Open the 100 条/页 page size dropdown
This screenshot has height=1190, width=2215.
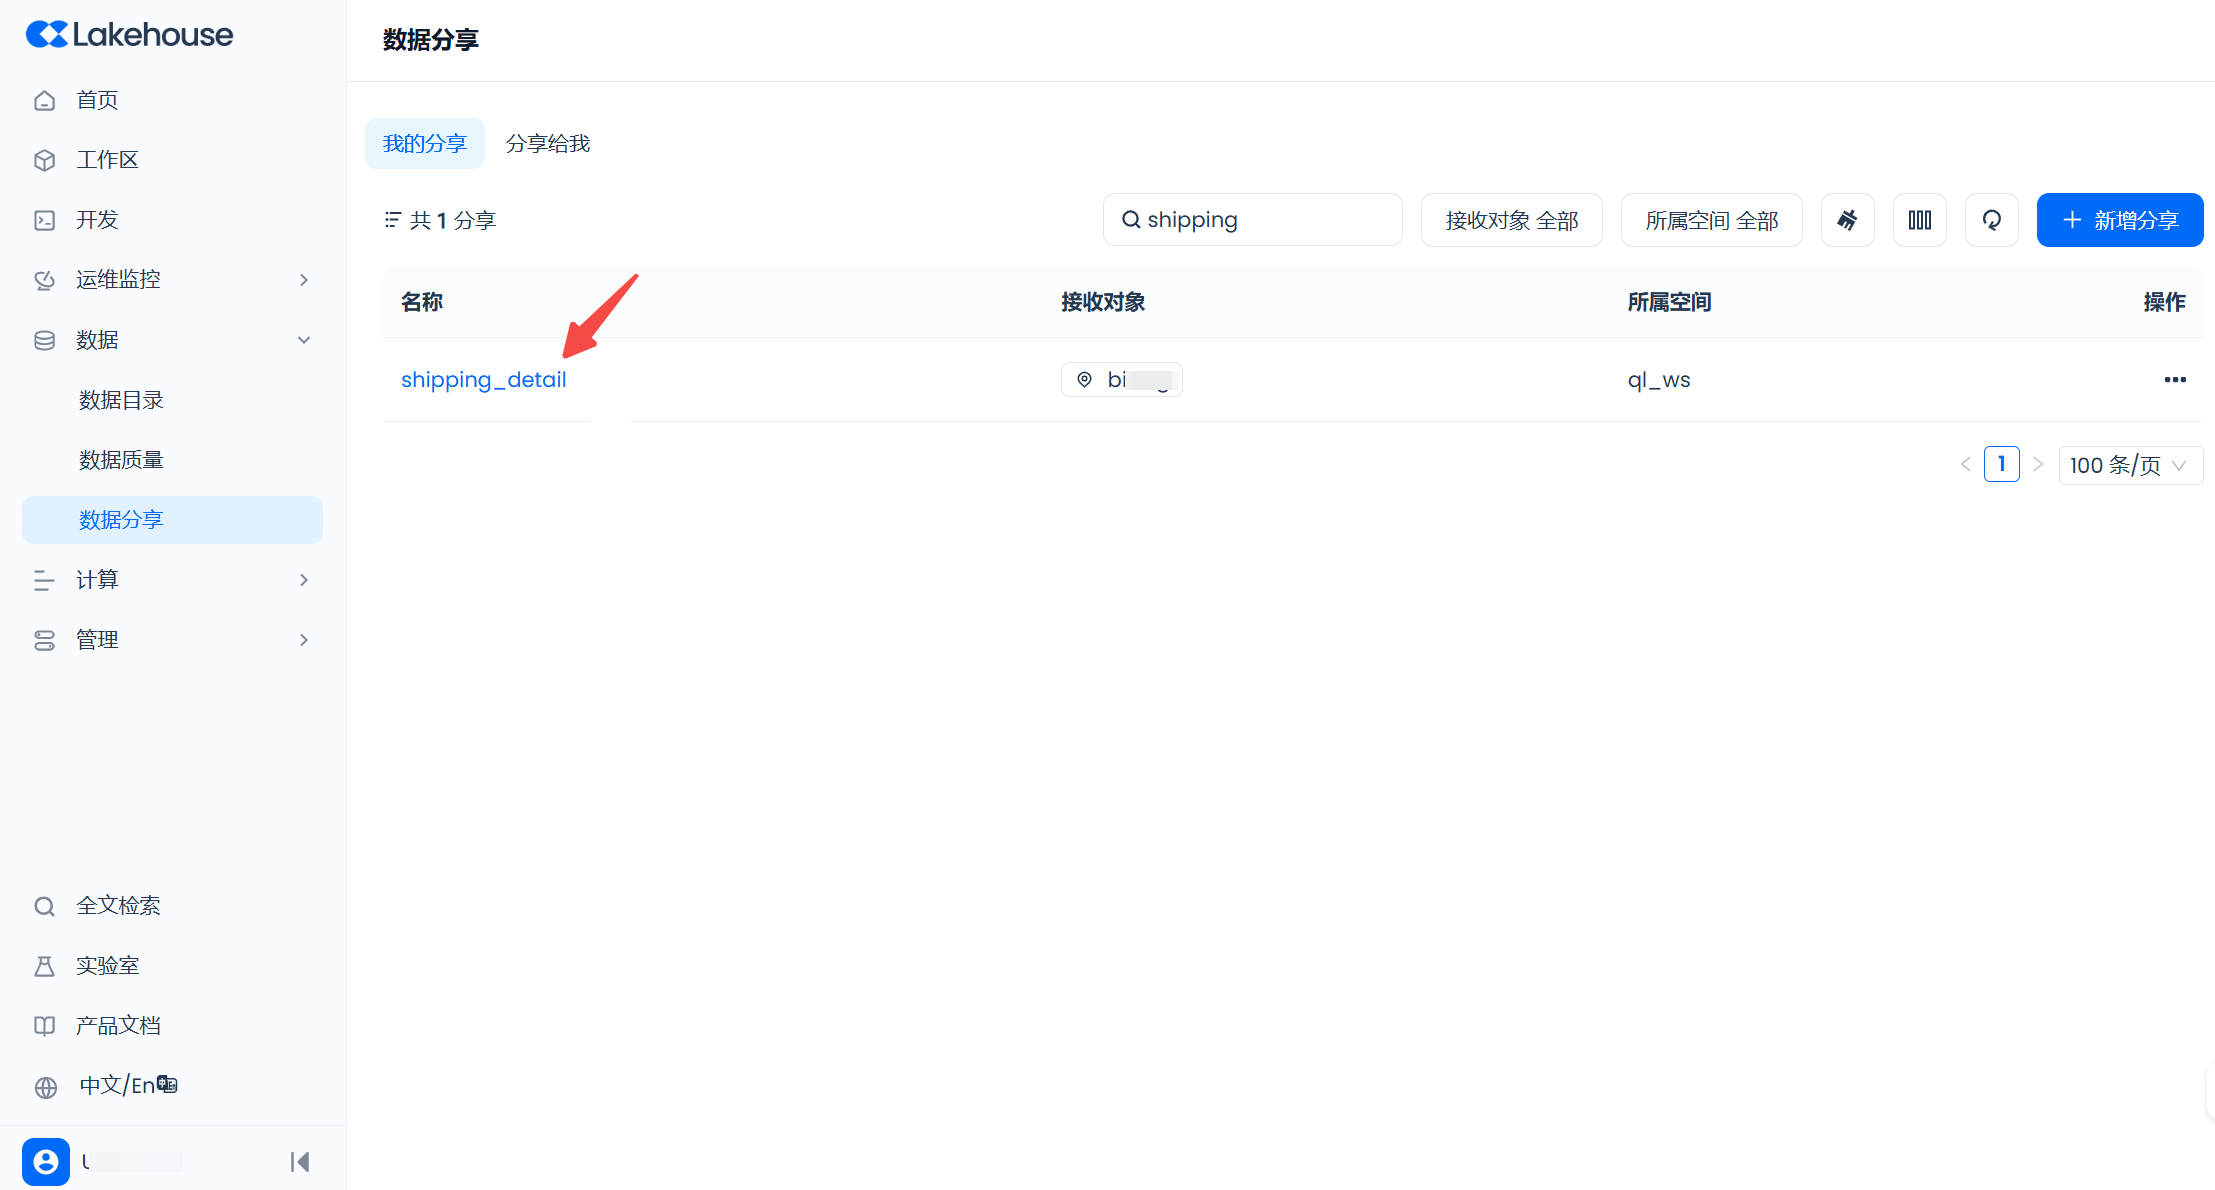(x=2129, y=465)
